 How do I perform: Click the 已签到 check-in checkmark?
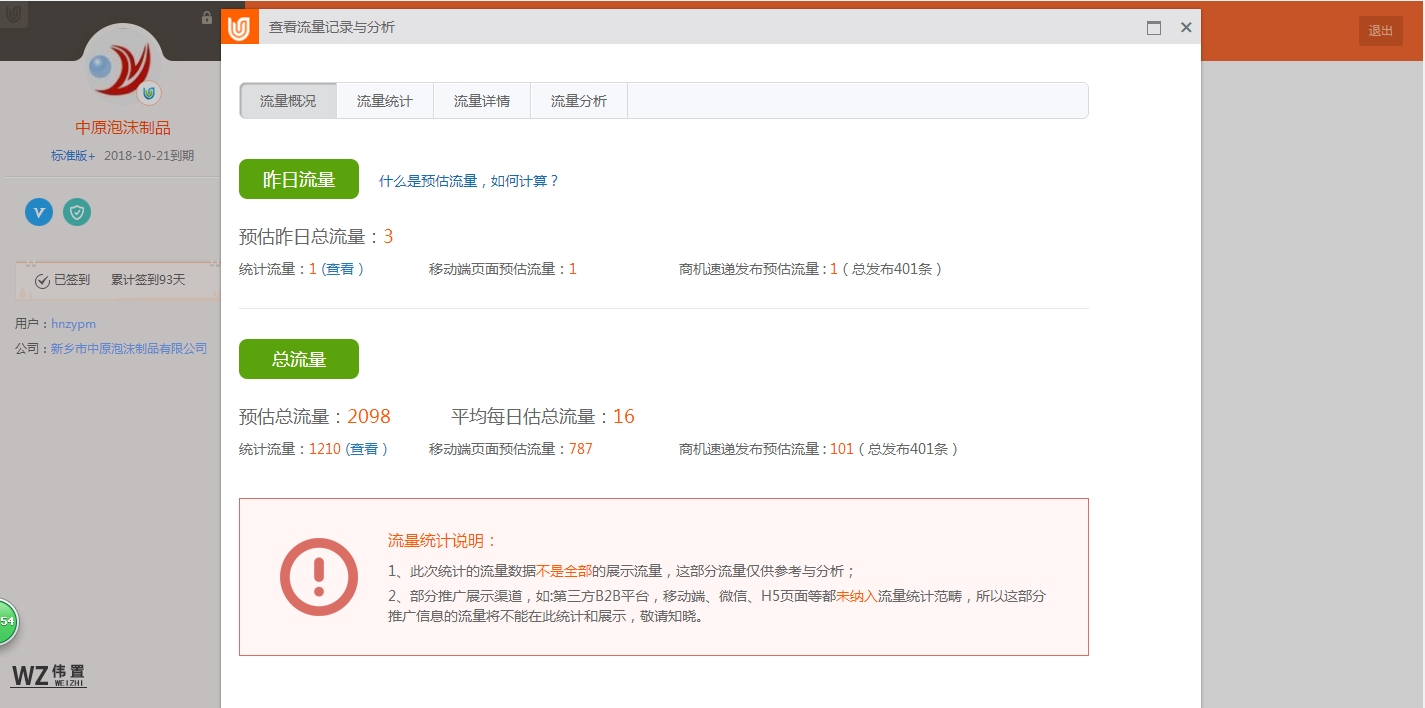pyautogui.click(x=42, y=281)
